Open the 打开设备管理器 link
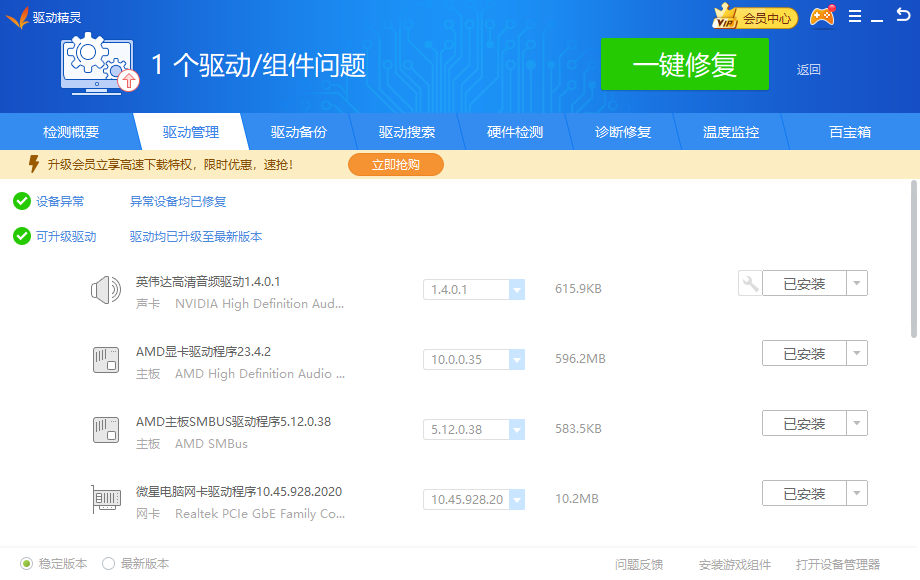 (838, 564)
